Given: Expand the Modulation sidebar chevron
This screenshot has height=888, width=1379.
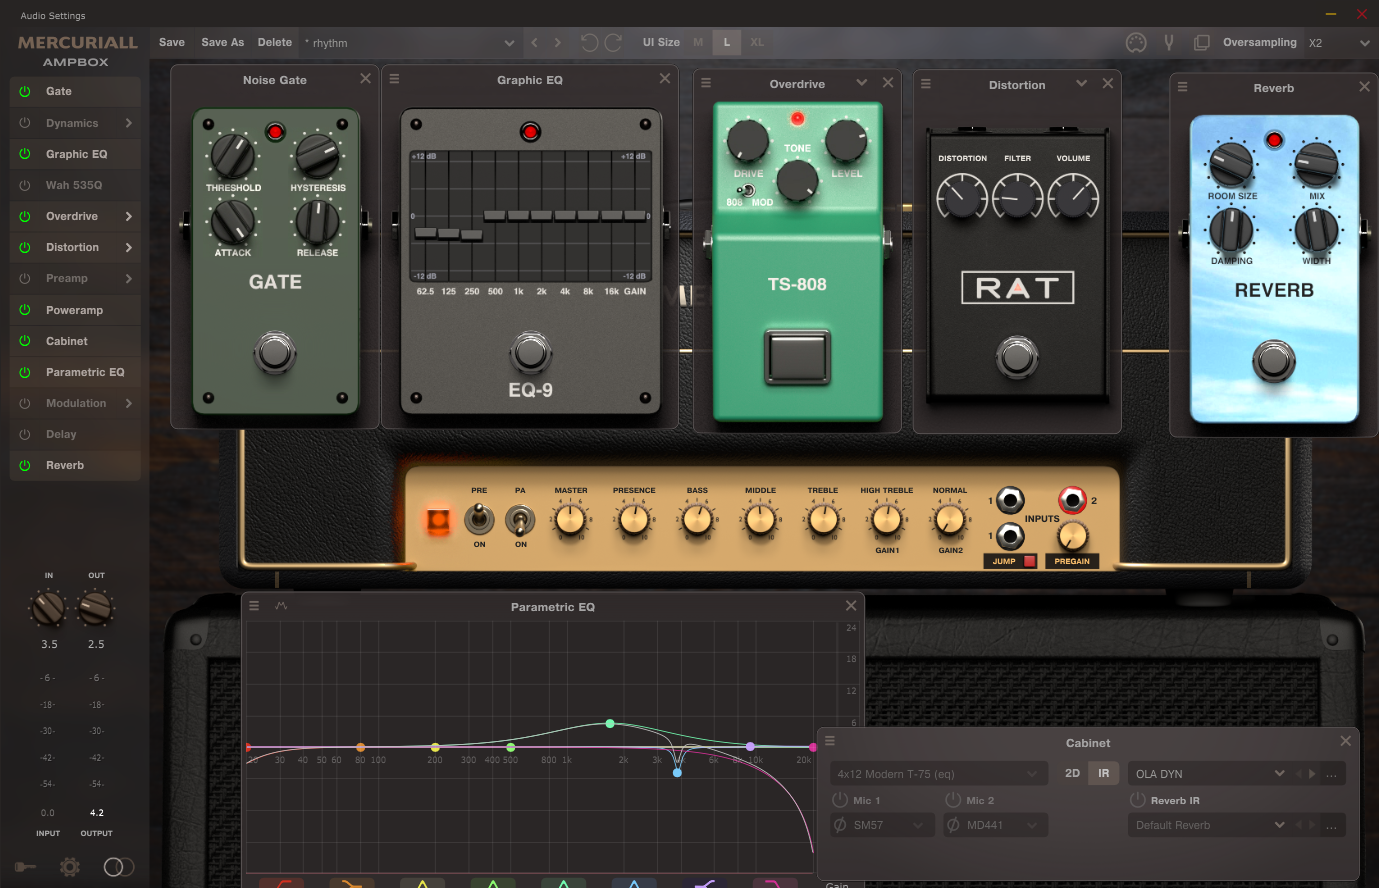Looking at the screenshot, I should [129, 403].
